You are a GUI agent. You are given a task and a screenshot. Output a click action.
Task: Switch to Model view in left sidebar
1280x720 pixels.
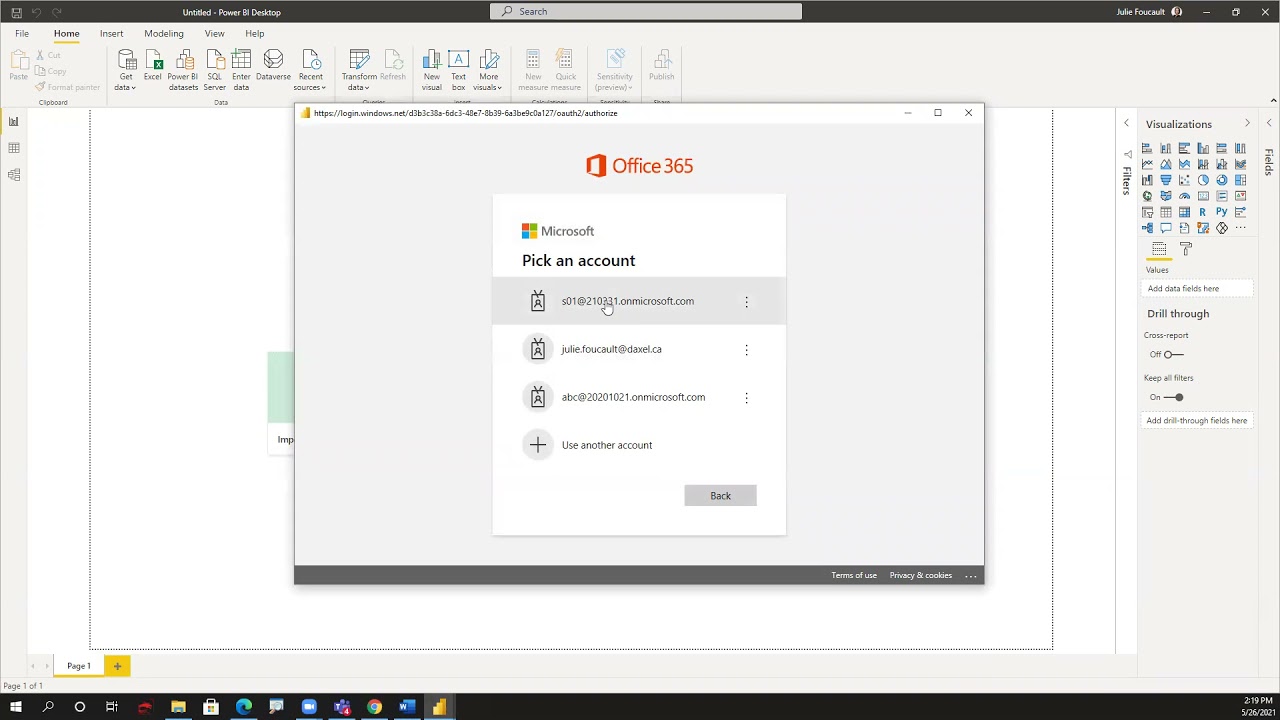14,175
